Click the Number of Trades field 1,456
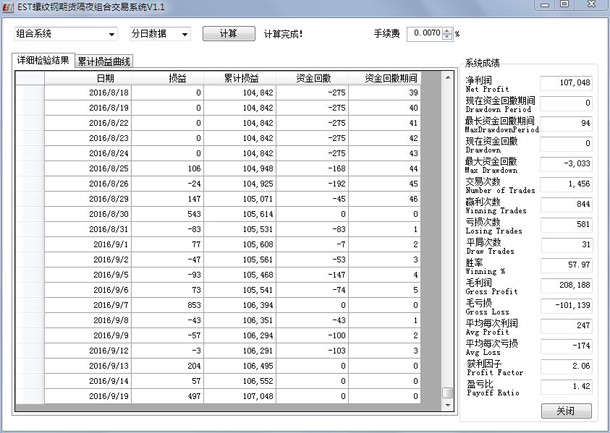Image resolution: width=610 pixels, height=433 pixels. point(566,184)
